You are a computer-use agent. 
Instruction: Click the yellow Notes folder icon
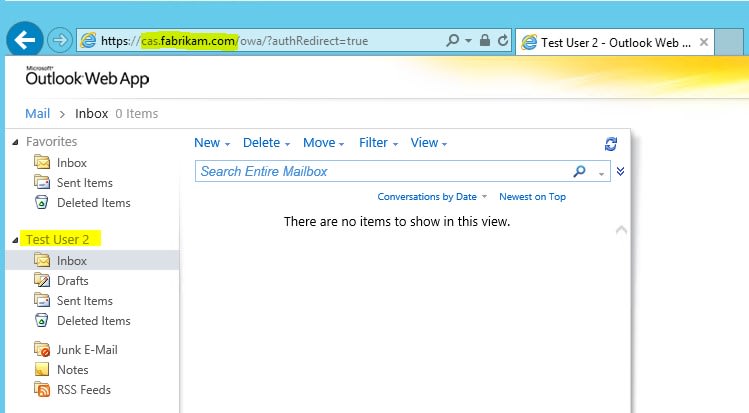(x=42, y=369)
